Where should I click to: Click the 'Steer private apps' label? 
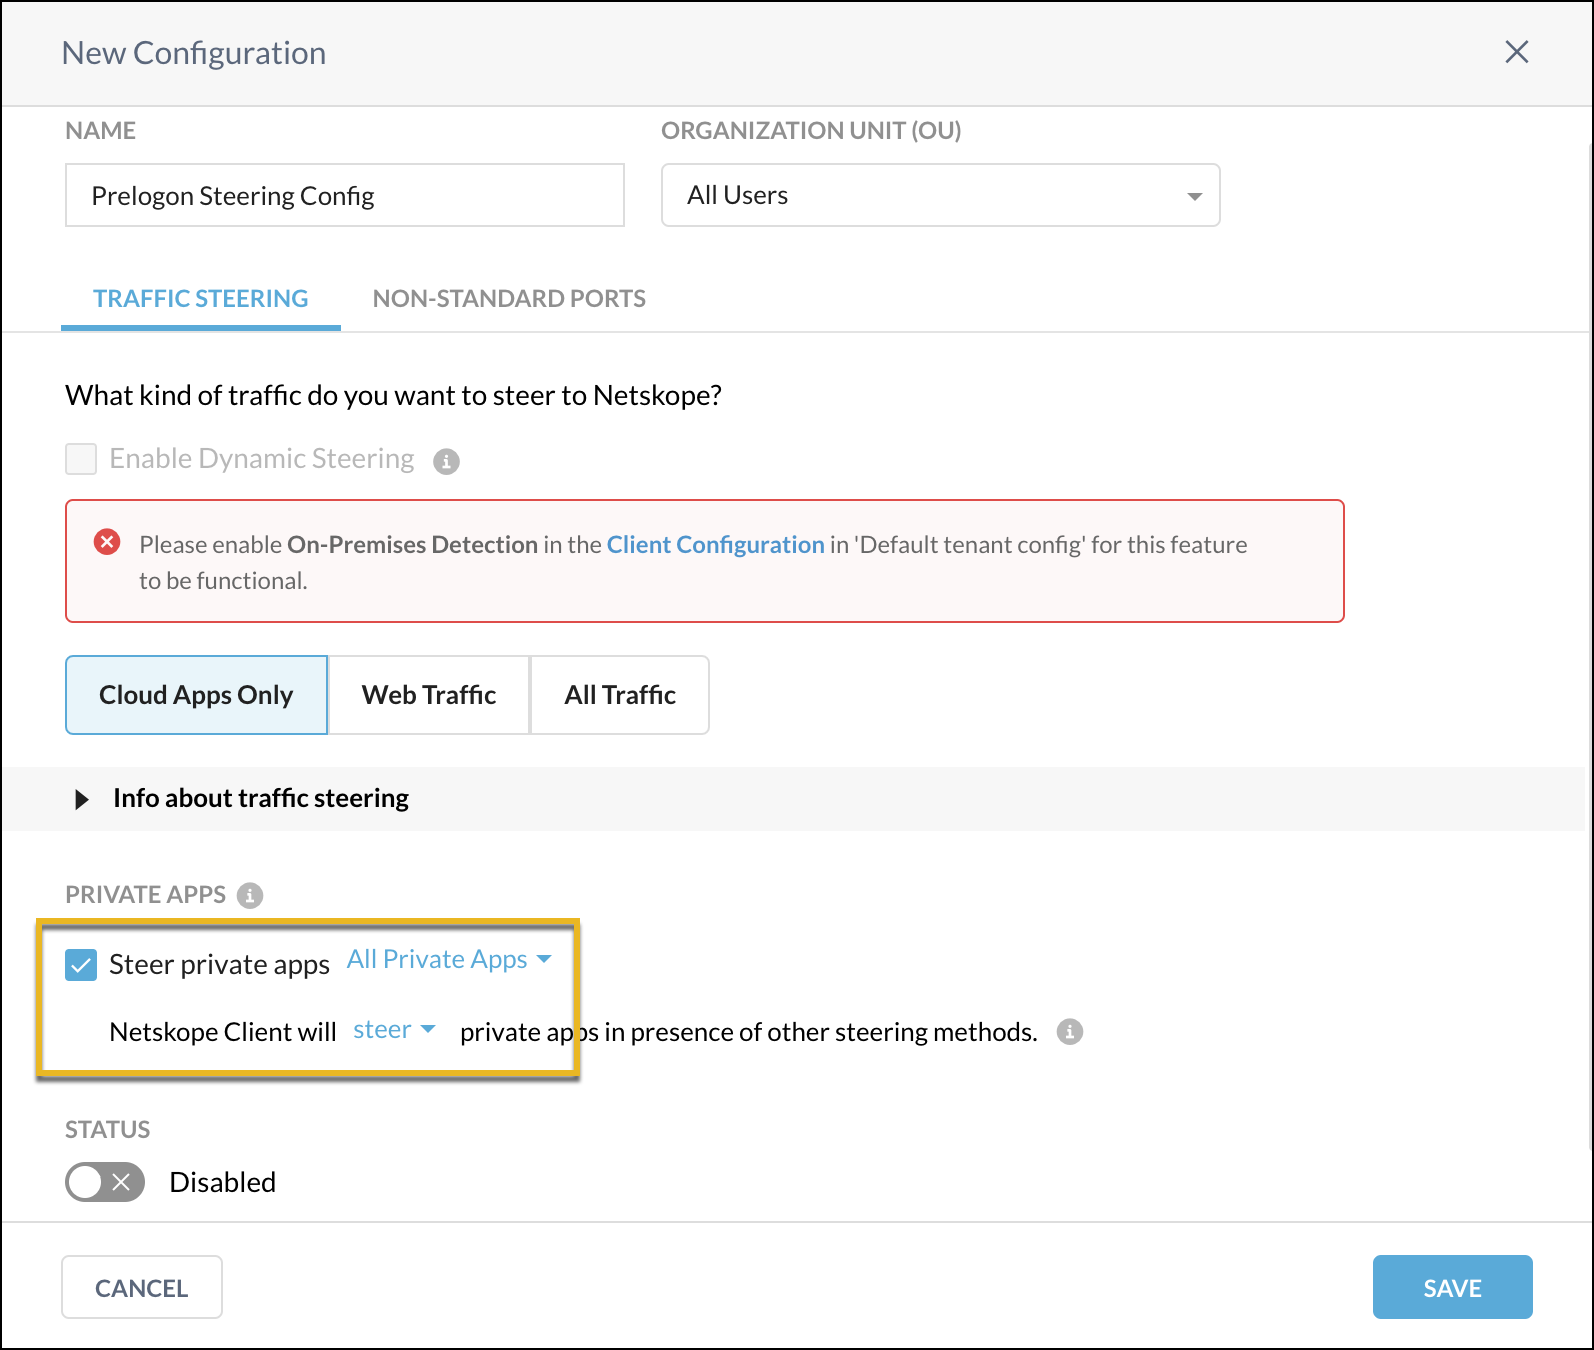click(x=219, y=965)
